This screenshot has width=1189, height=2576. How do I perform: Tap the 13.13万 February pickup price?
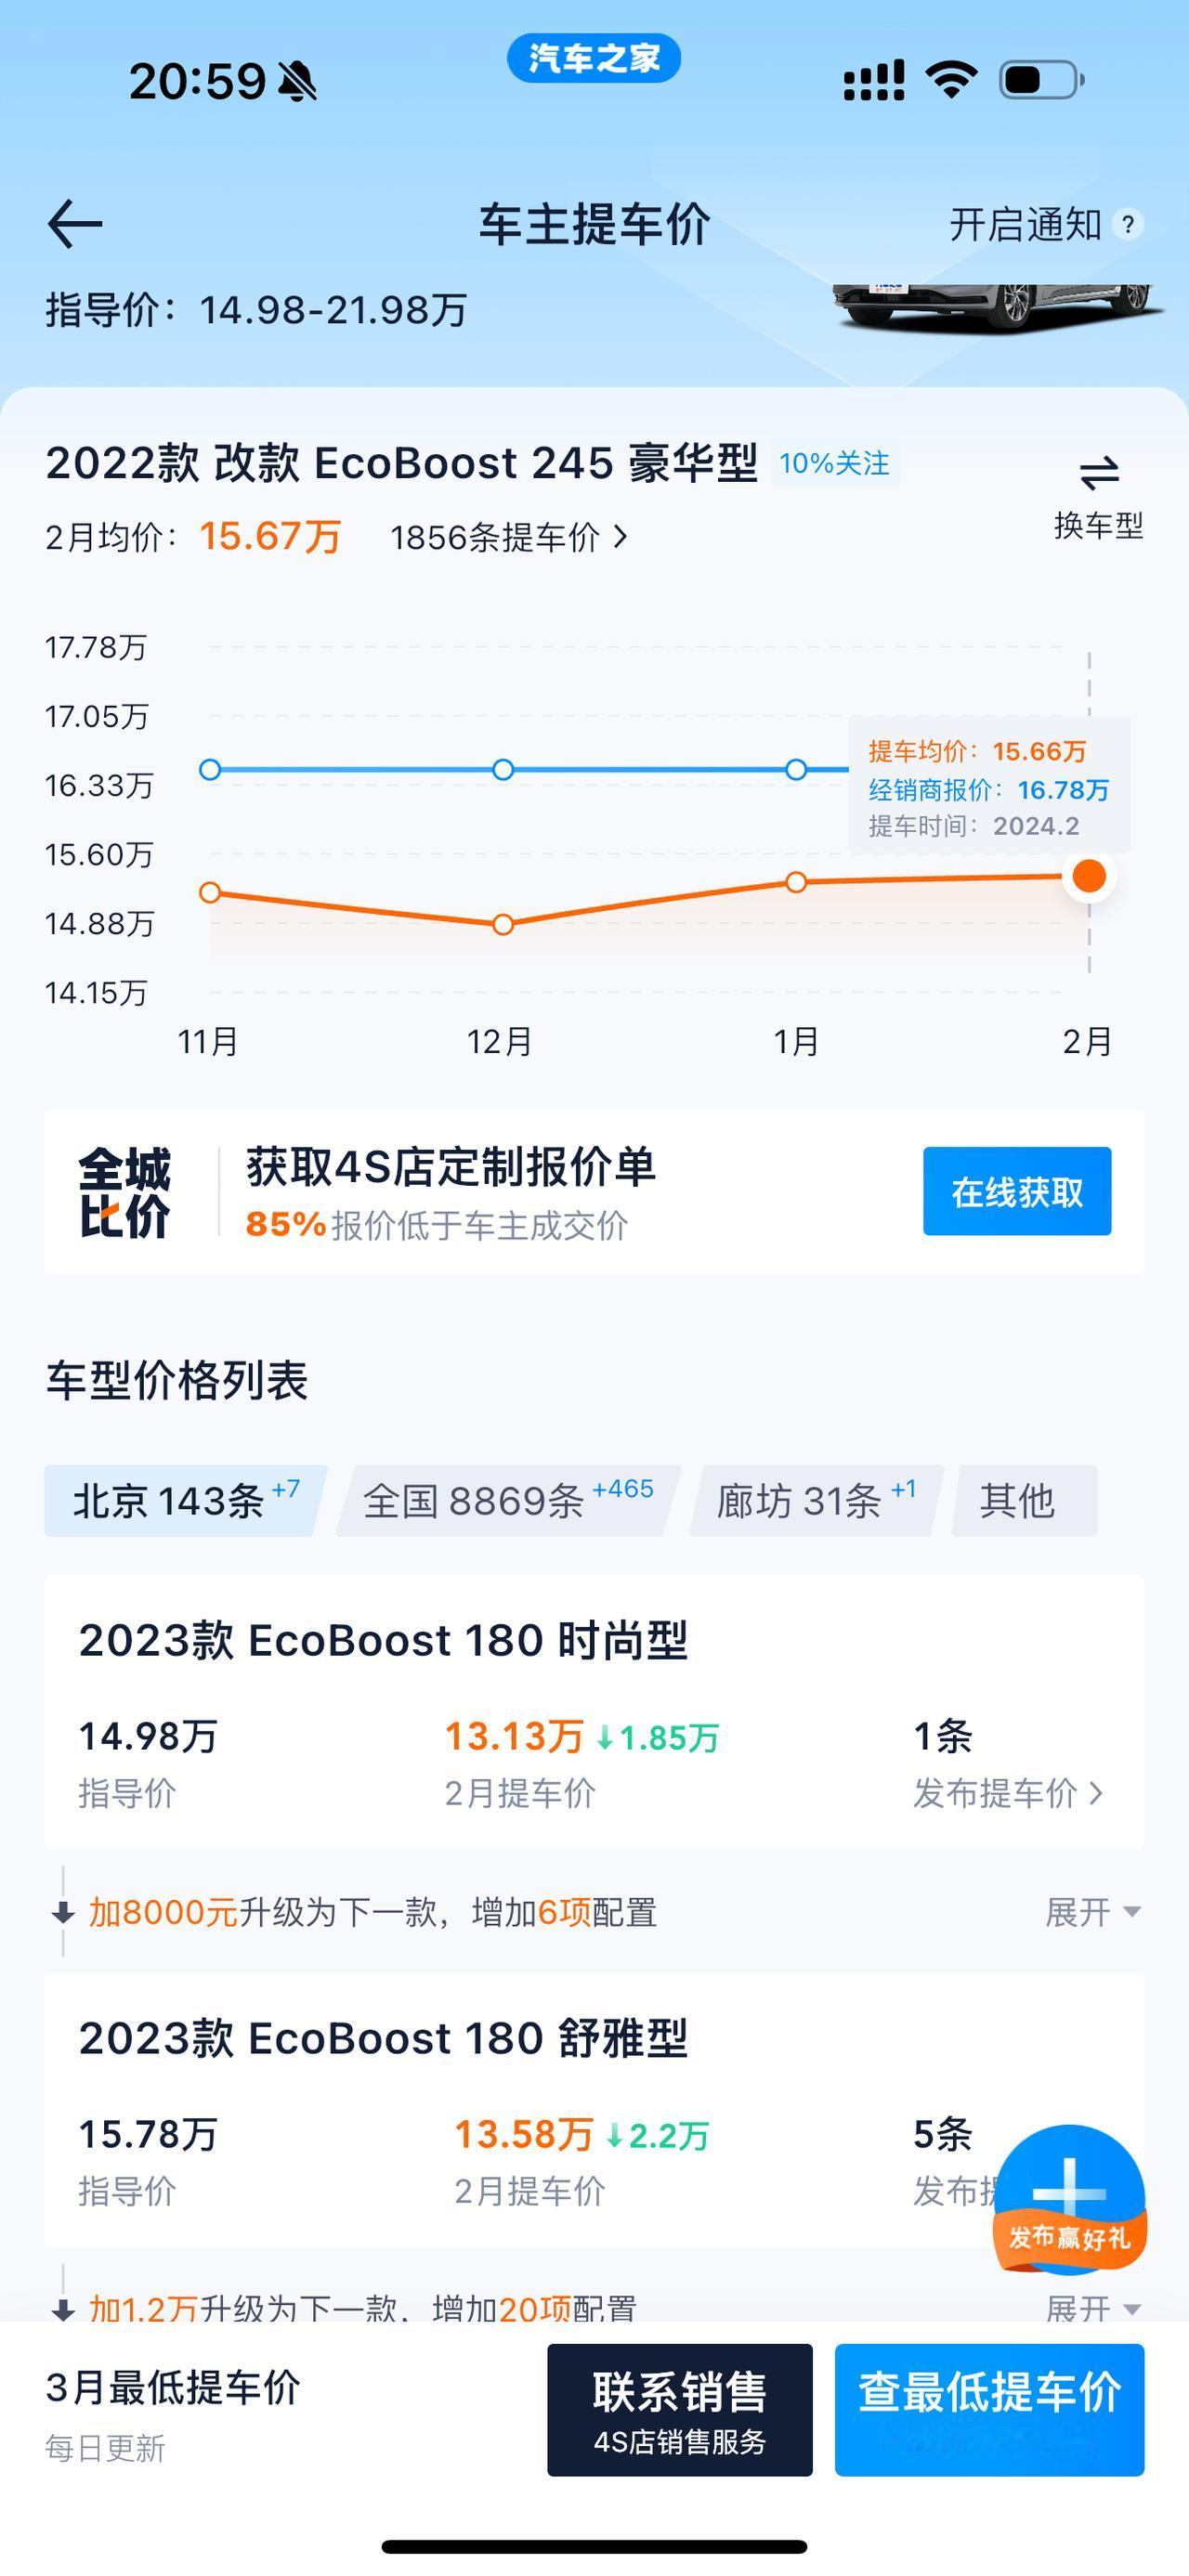514,1737
